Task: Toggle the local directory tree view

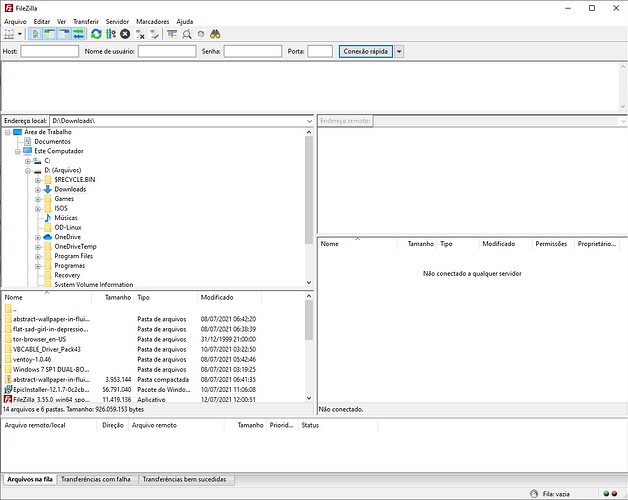Action: [48, 34]
